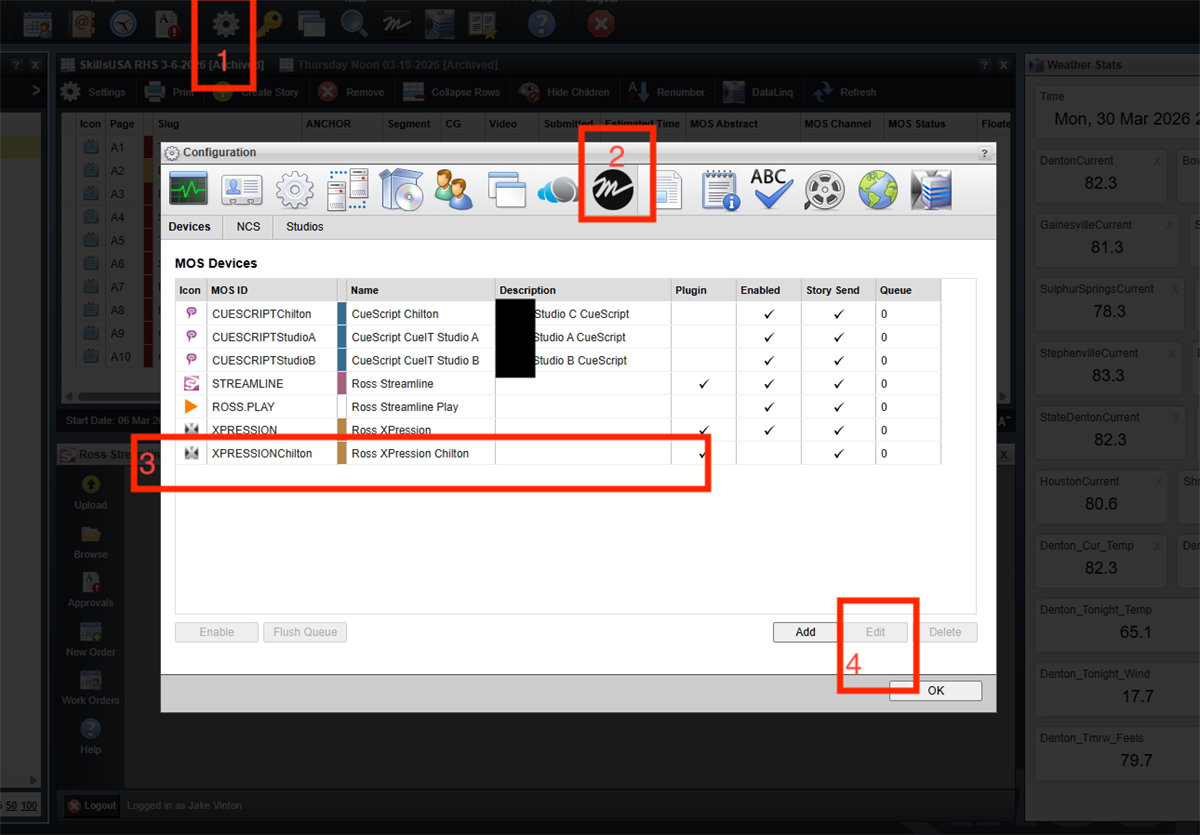The width and height of the screenshot is (1200, 835).
Task: Open the ABC spell check configuration icon
Action: click(x=771, y=189)
